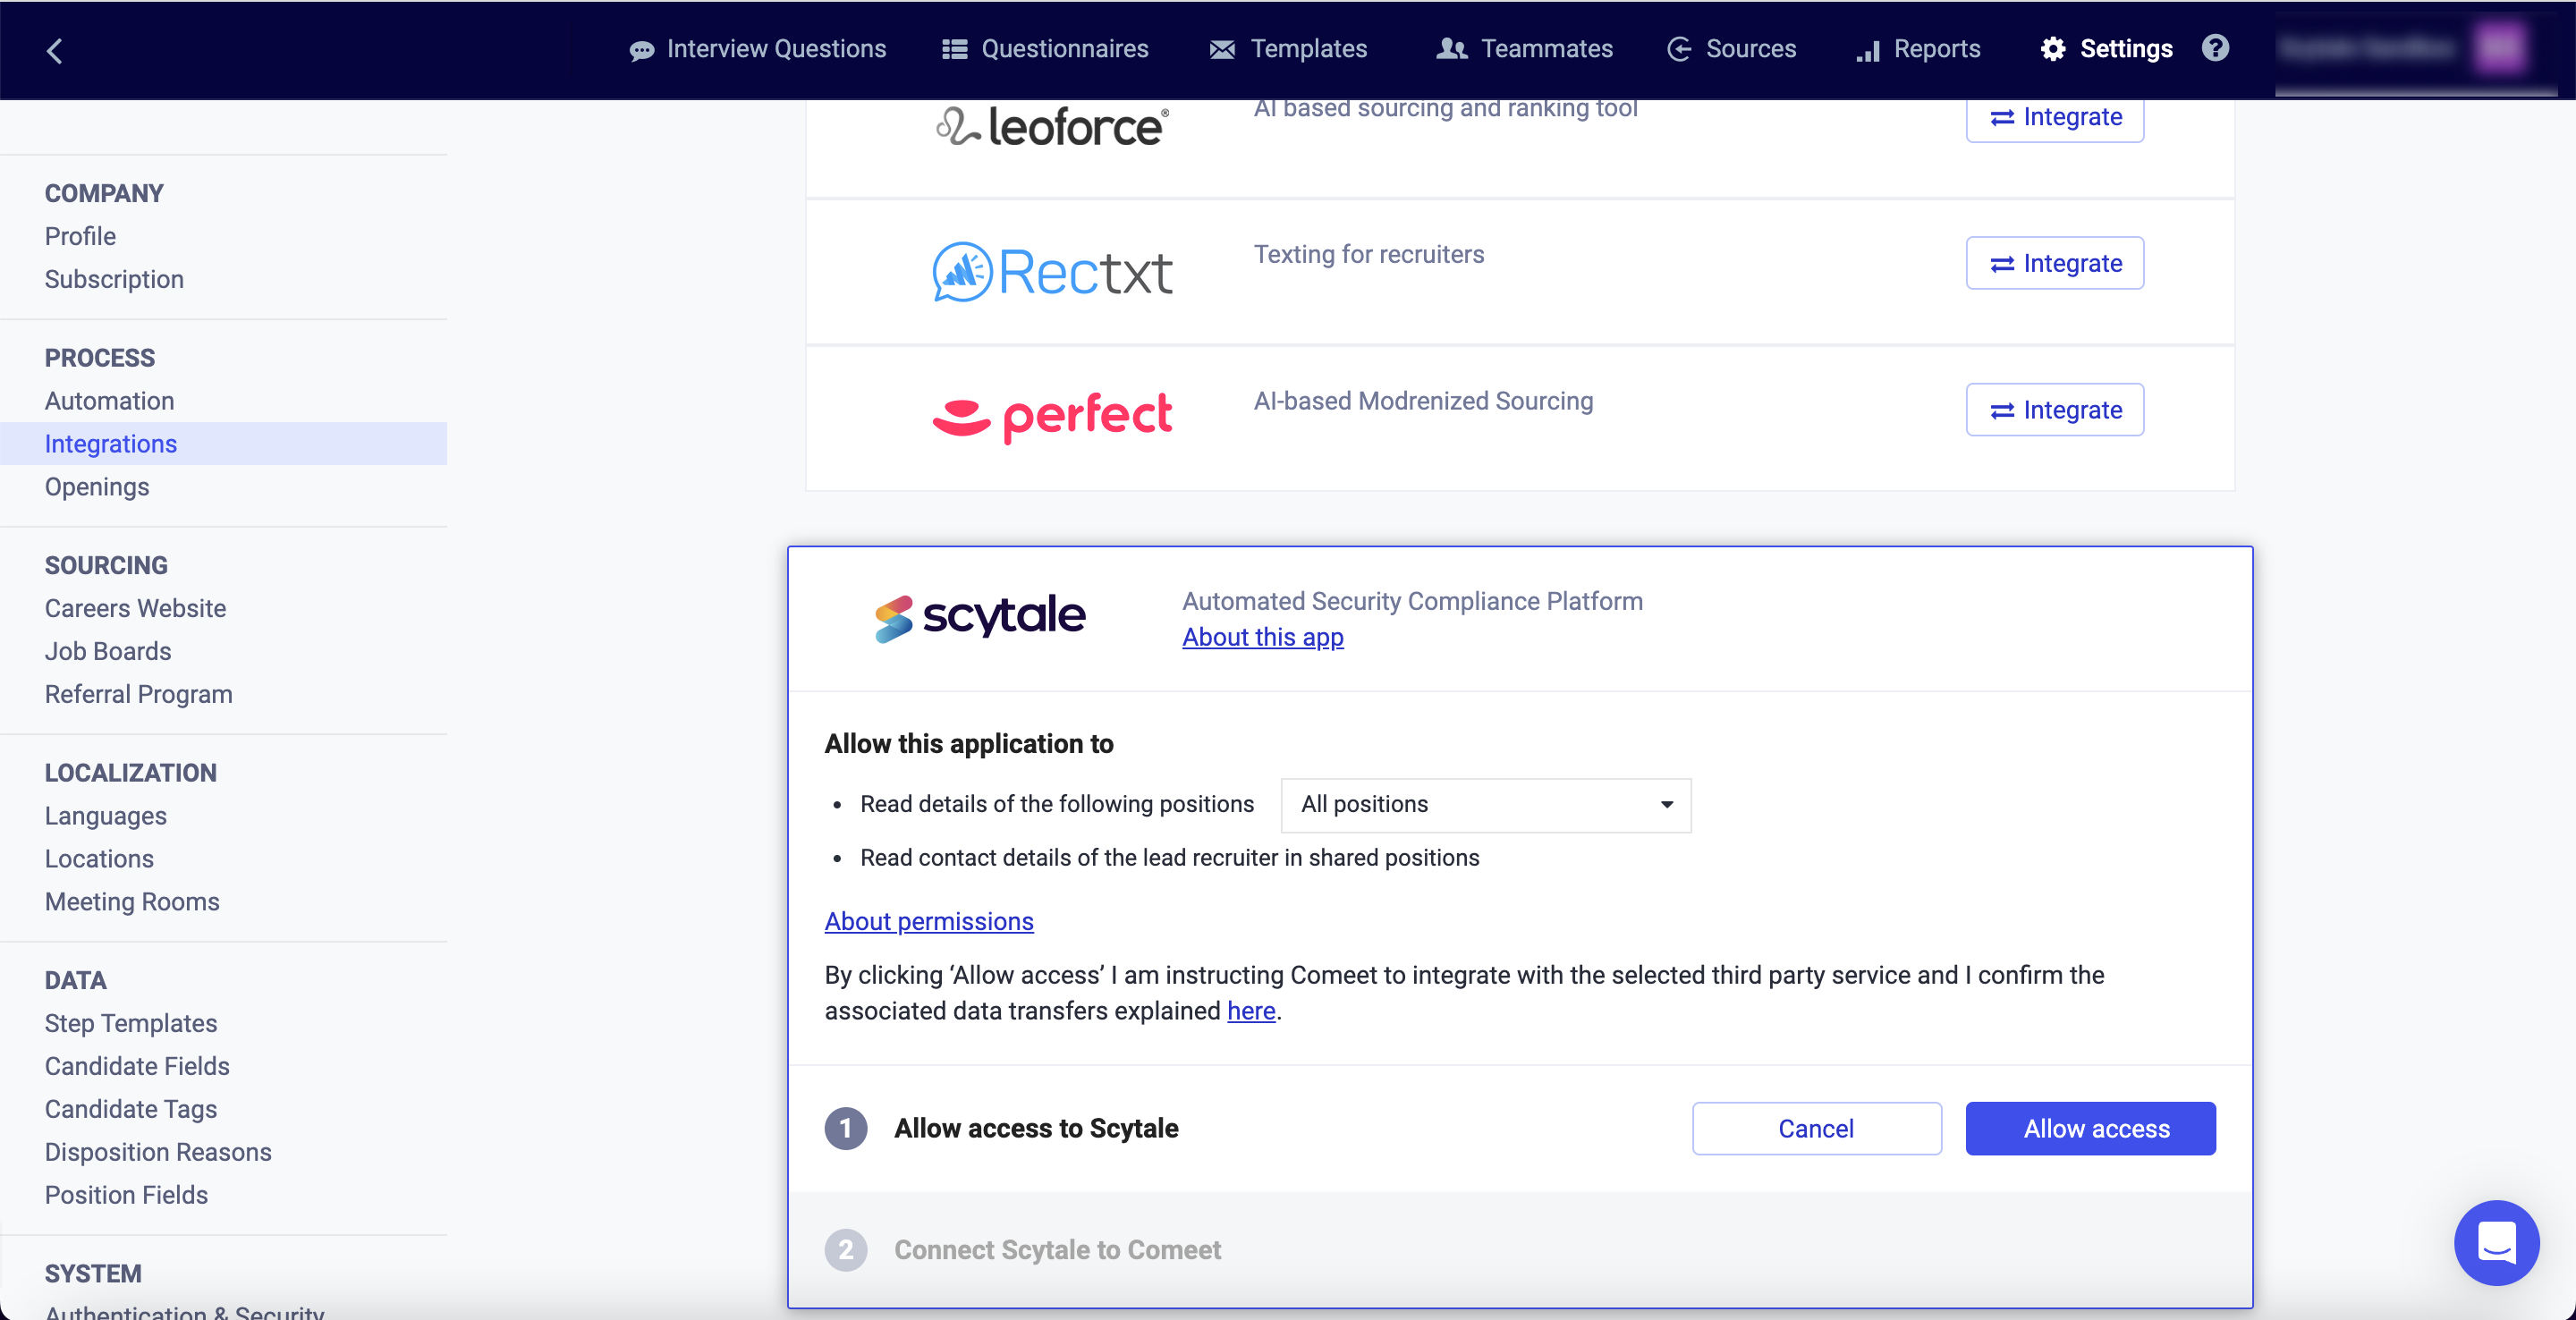The image size is (2576, 1320).
Task: Open the Teammates page
Action: (1524, 49)
